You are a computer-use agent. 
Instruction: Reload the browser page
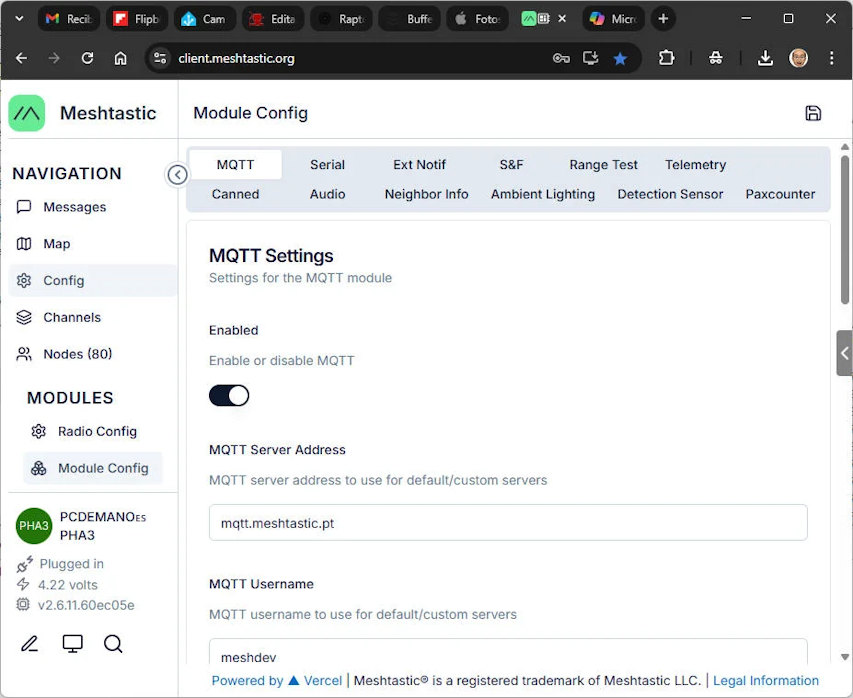pos(87,58)
